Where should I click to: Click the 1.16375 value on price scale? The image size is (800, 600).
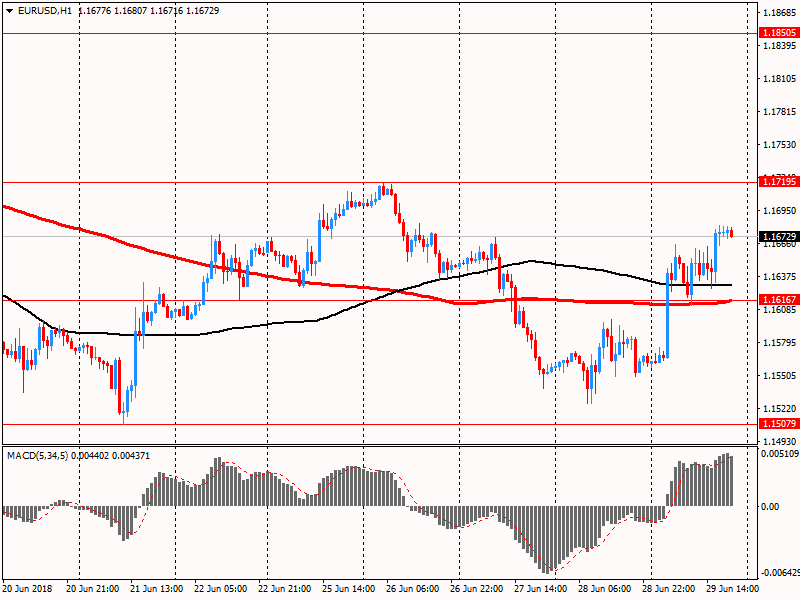(780, 277)
